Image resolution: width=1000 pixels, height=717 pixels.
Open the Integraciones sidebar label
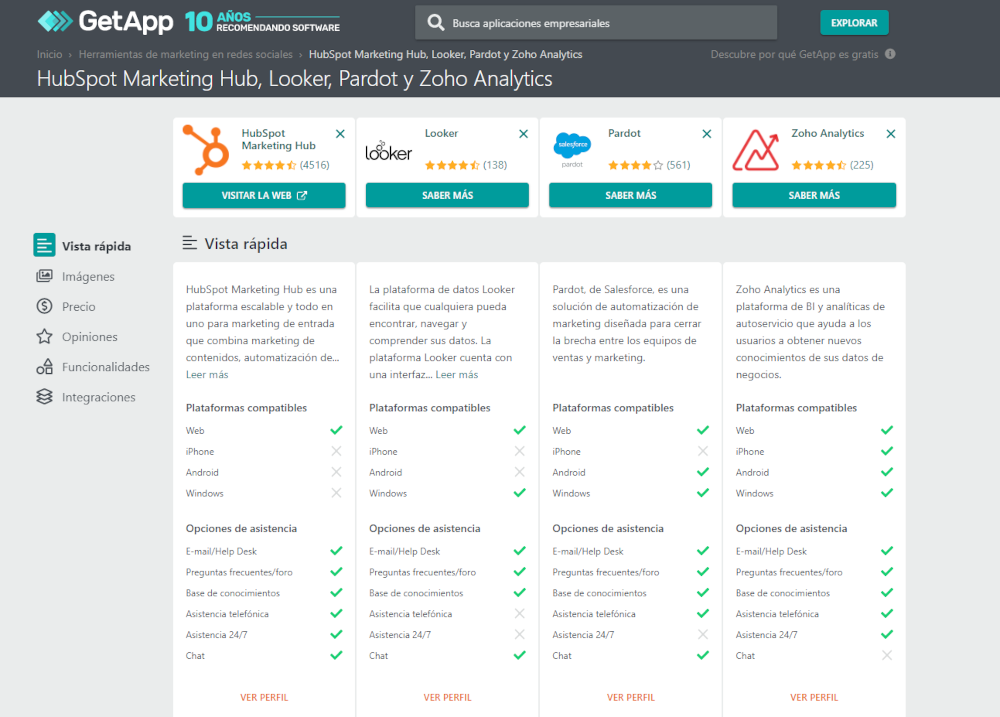[x=99, y=397]
